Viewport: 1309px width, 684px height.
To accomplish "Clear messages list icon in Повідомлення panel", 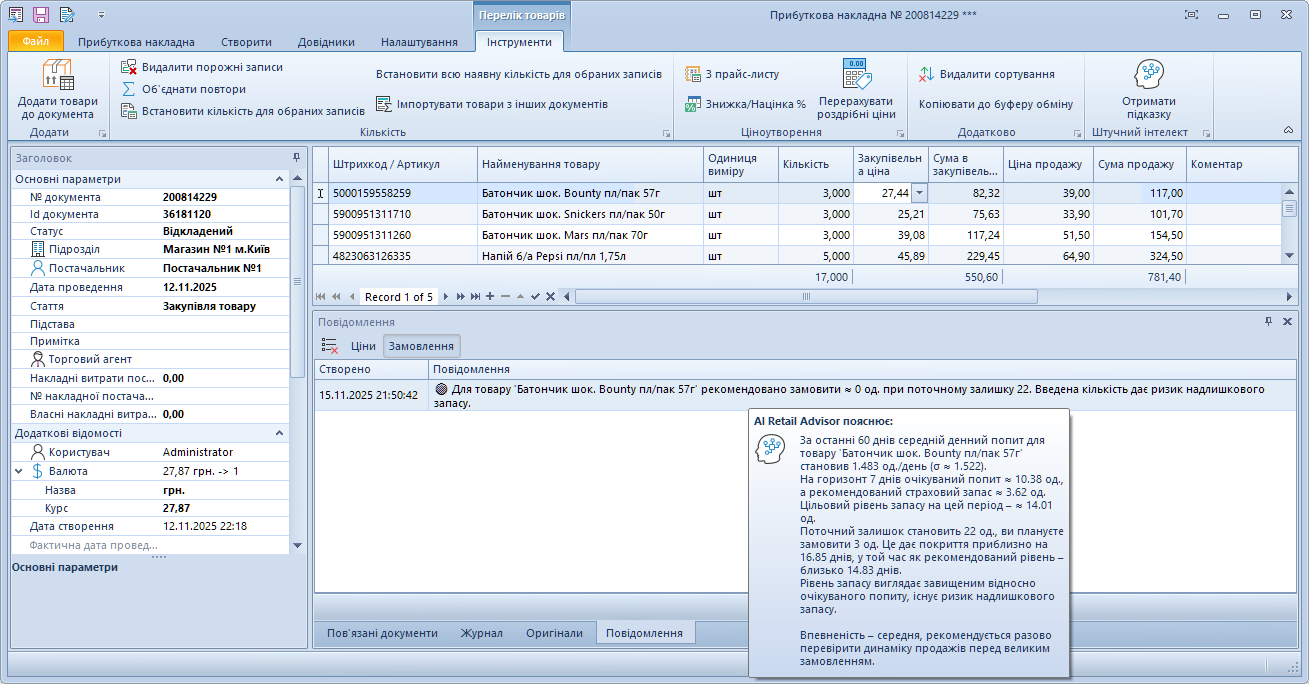I will tap(330, 346).
